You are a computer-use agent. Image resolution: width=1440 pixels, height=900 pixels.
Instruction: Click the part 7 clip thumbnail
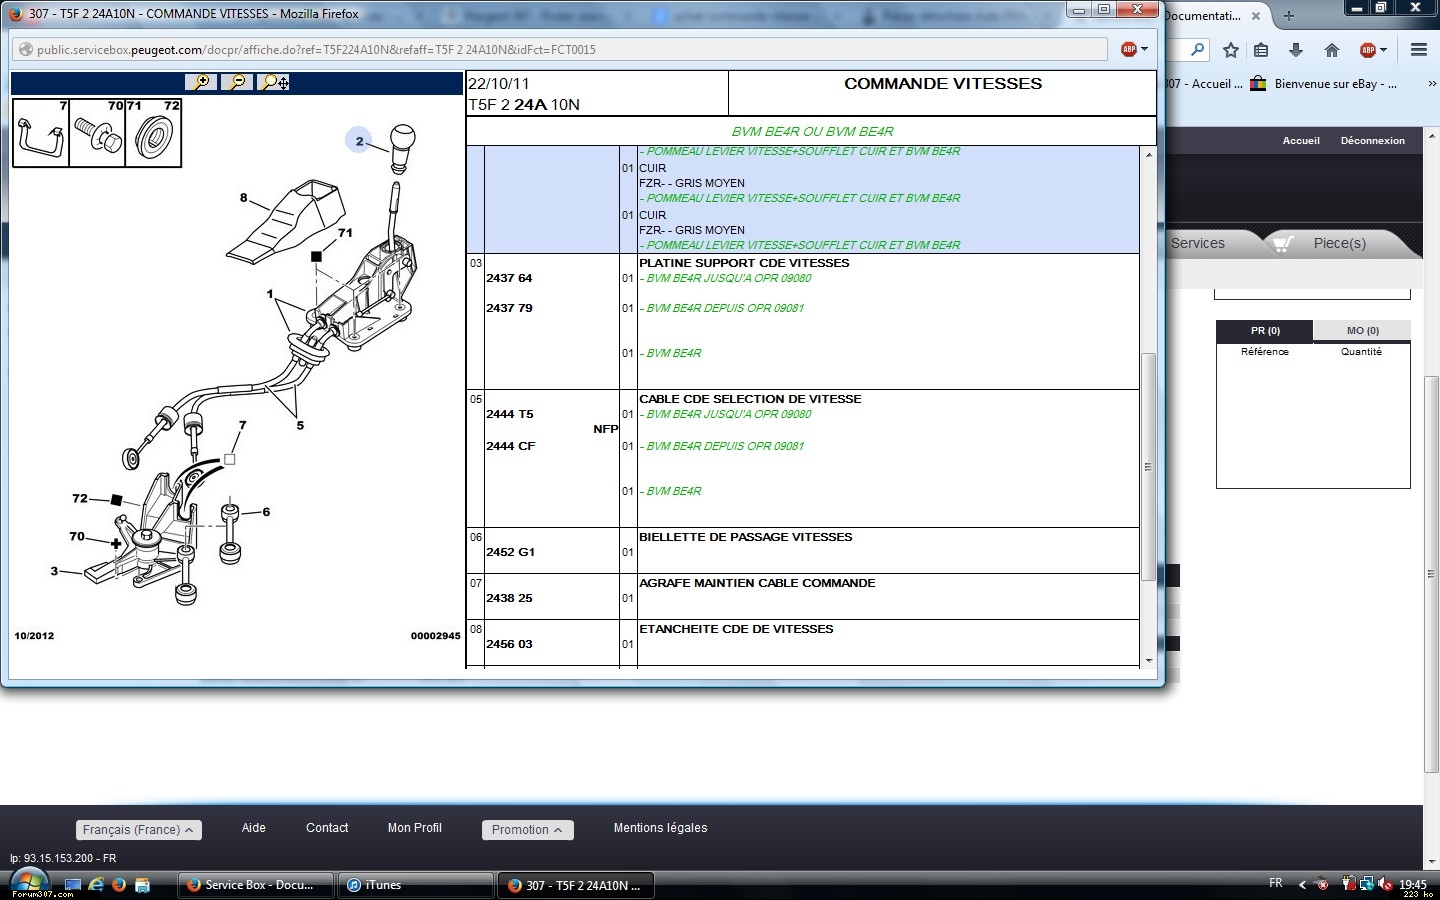41,133
